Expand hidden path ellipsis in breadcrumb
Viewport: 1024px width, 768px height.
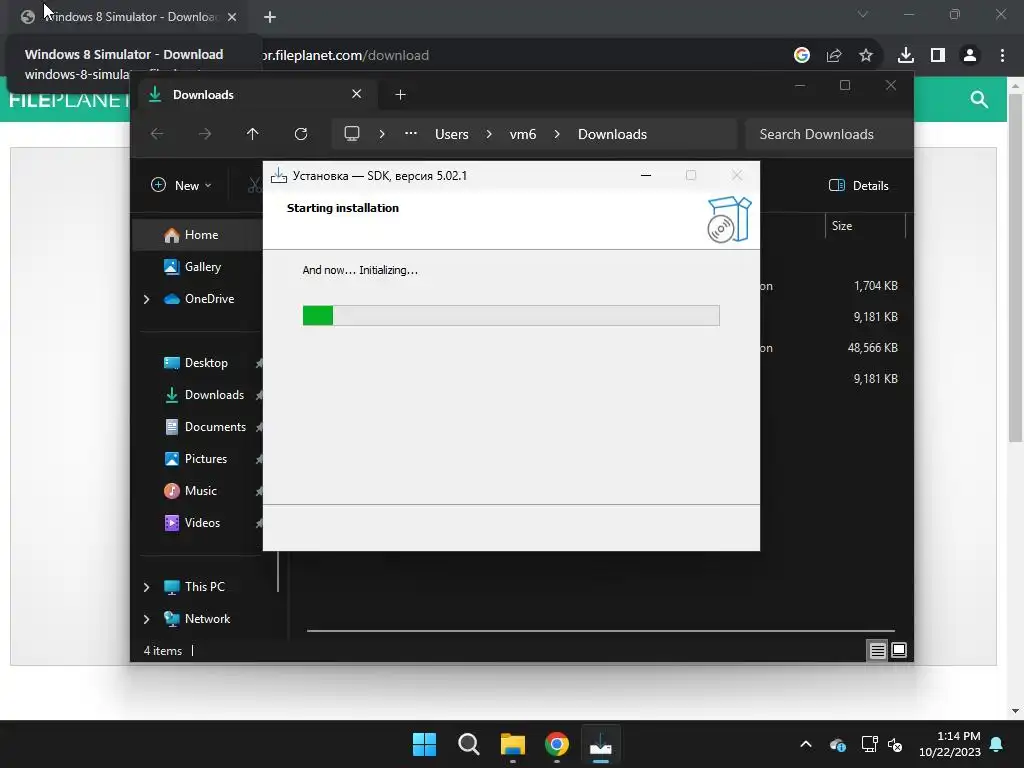tap(411, 133)
